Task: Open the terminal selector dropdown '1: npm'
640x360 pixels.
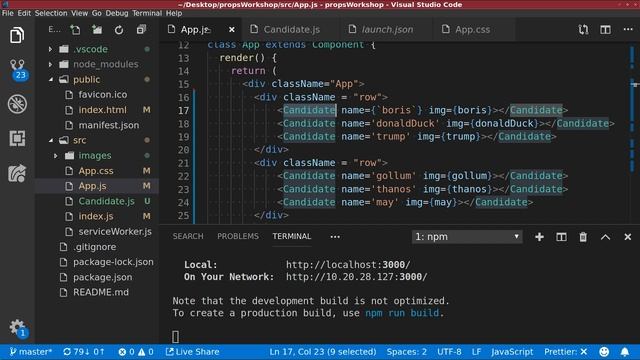Action: pyautogui.click(x=467, y=237)
